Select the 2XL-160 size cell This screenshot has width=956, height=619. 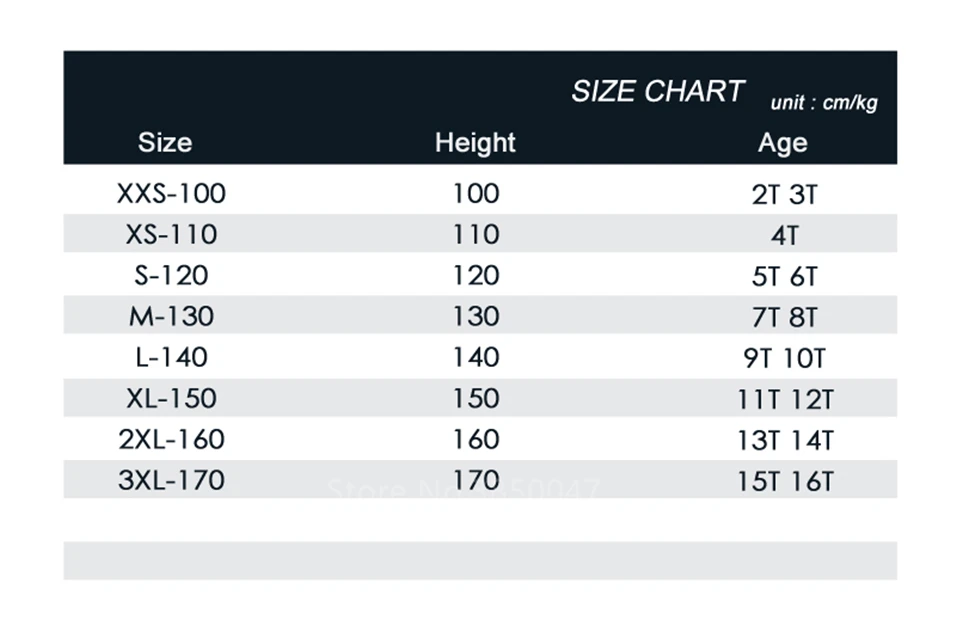[171, 440]
